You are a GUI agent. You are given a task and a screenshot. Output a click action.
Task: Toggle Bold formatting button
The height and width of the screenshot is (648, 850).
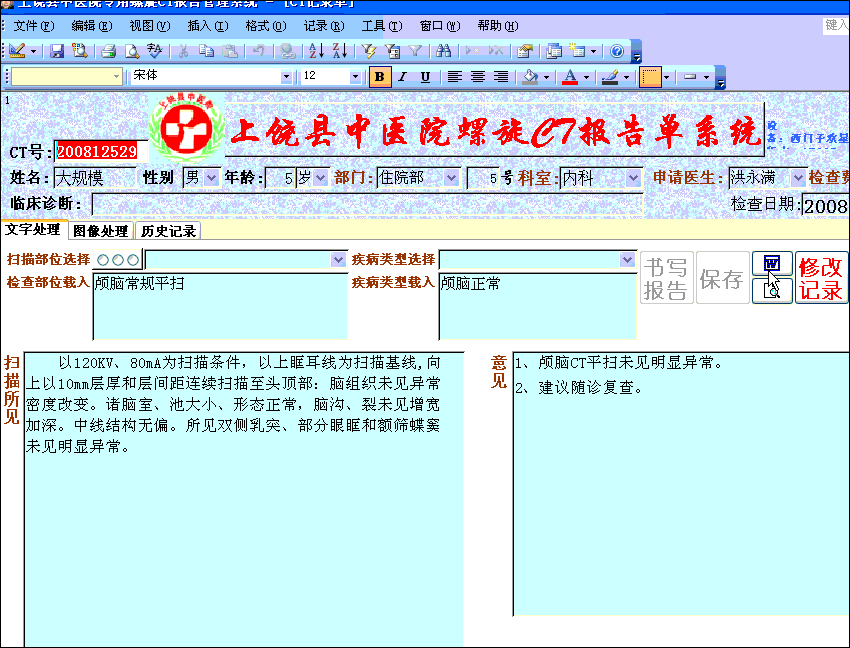[x=380, y=77]
